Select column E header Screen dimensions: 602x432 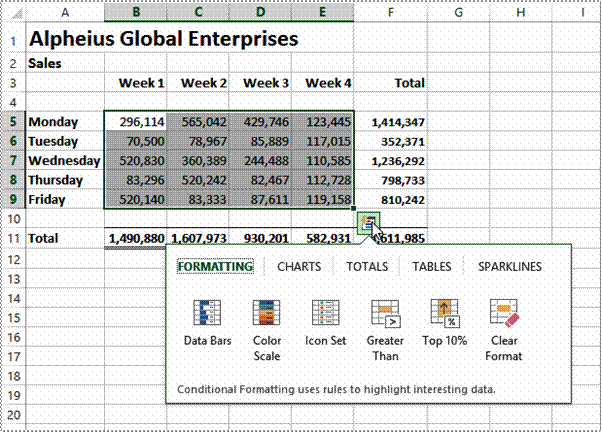tap(322, 12)
